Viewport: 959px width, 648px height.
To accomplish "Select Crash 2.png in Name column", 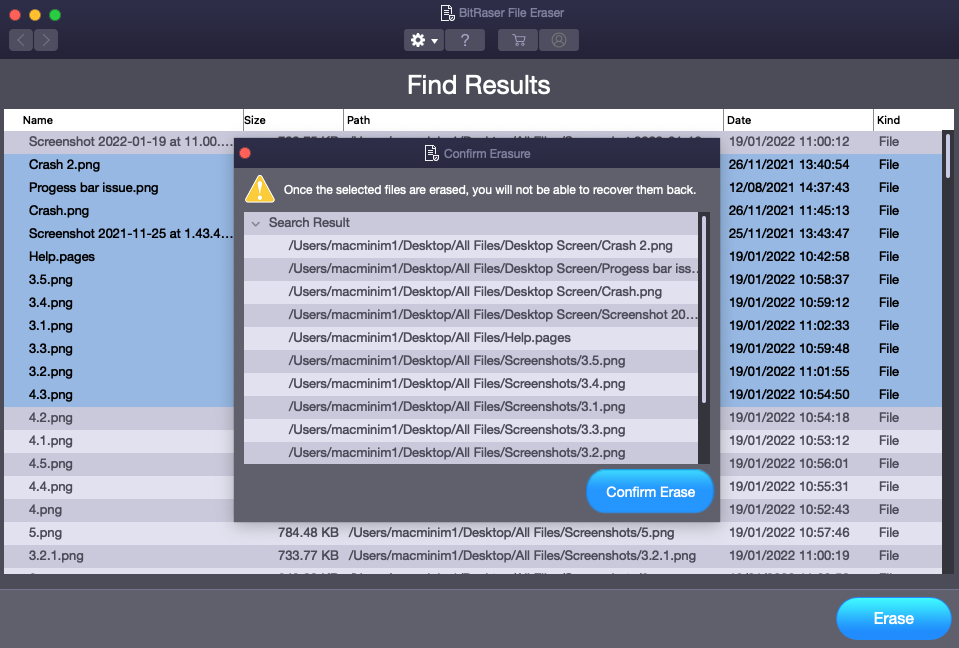I will 64,165.
